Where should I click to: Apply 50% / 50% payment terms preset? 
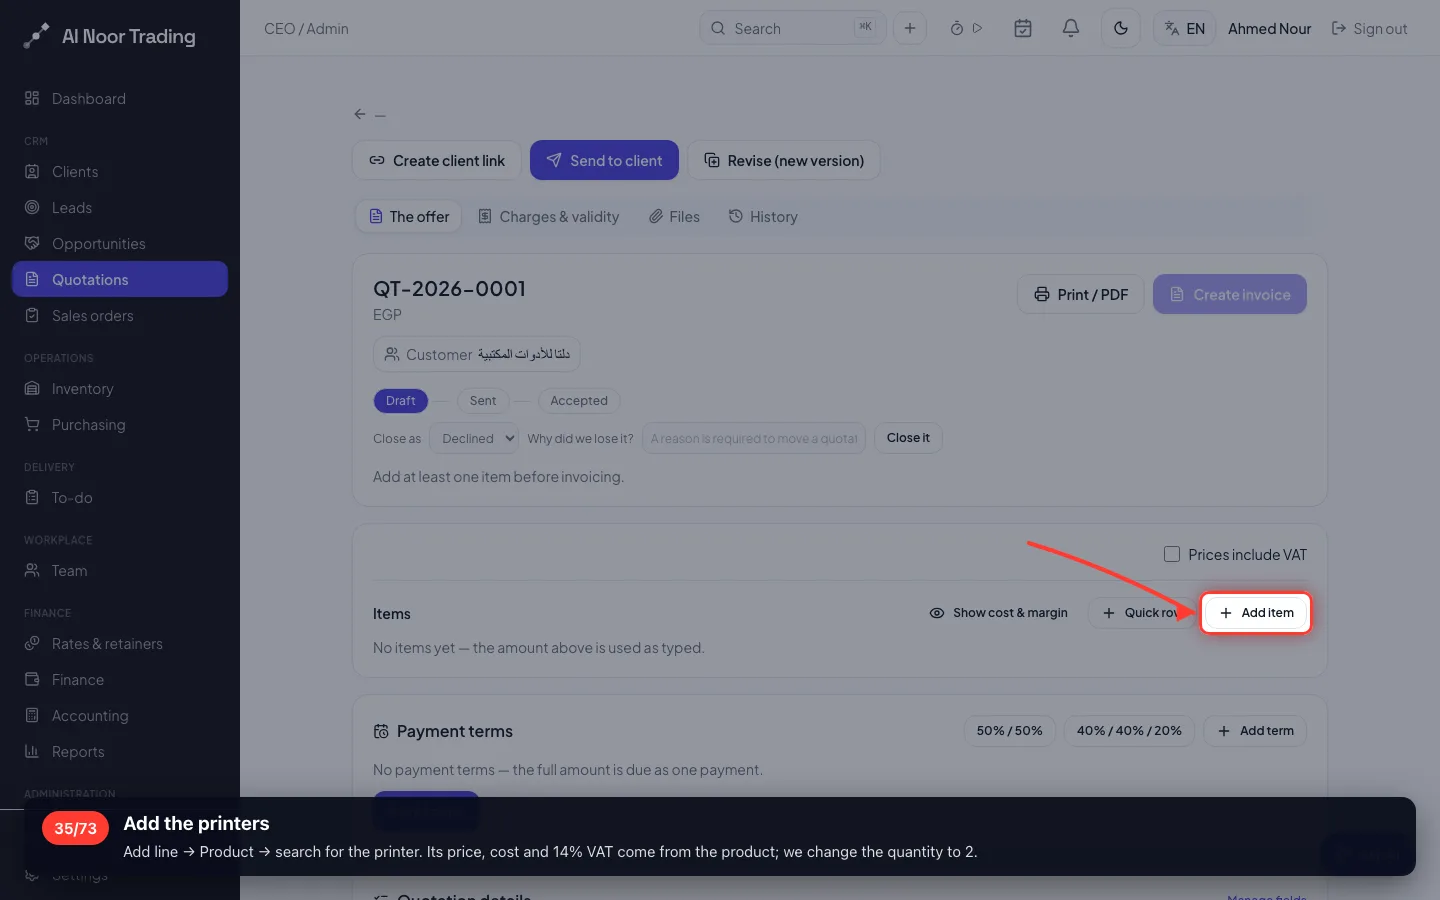[x=1009, y=731]
